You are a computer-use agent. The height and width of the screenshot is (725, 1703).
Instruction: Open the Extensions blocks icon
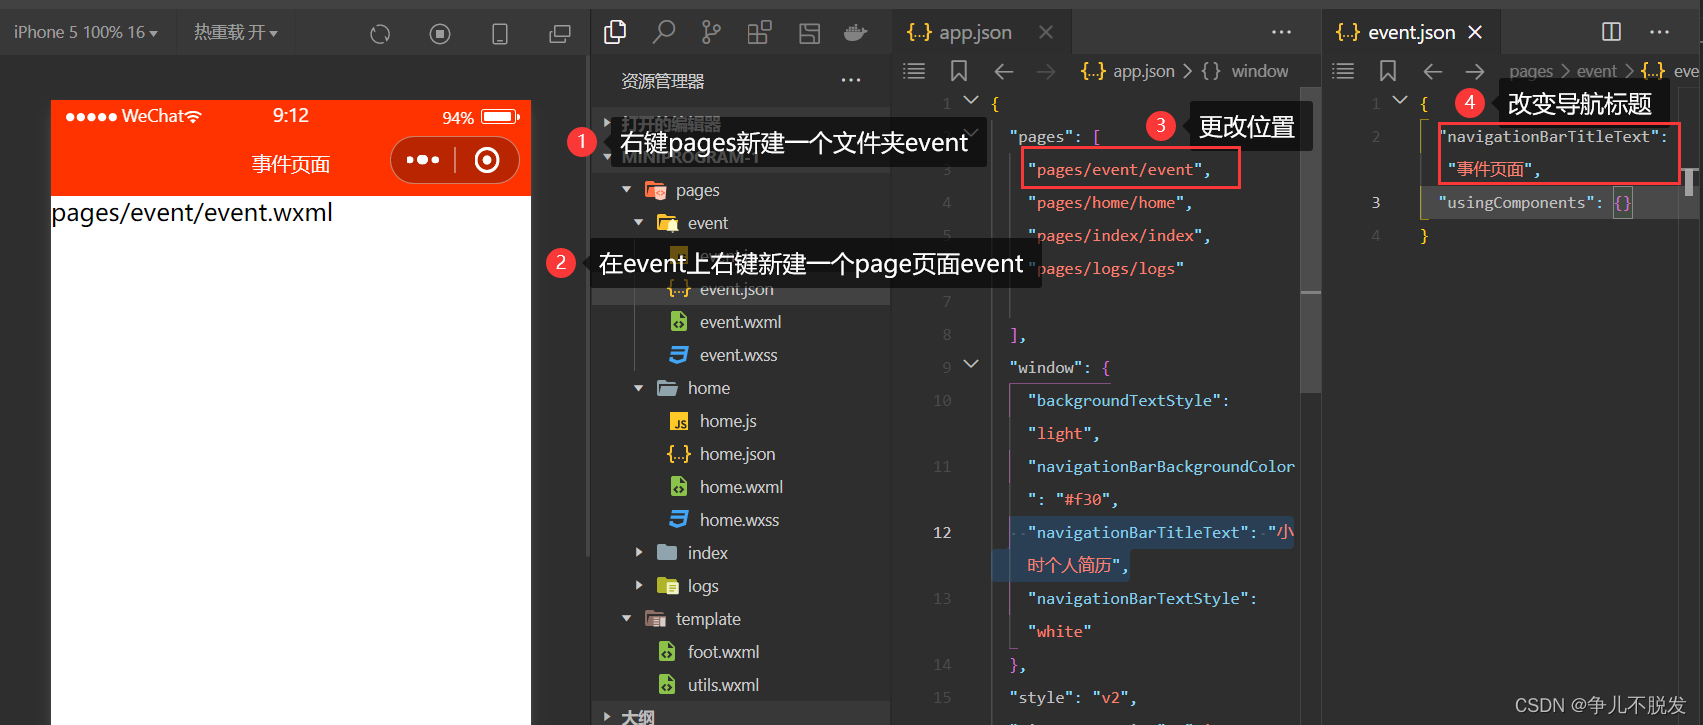pyautogui.click(x=759, y=33)
